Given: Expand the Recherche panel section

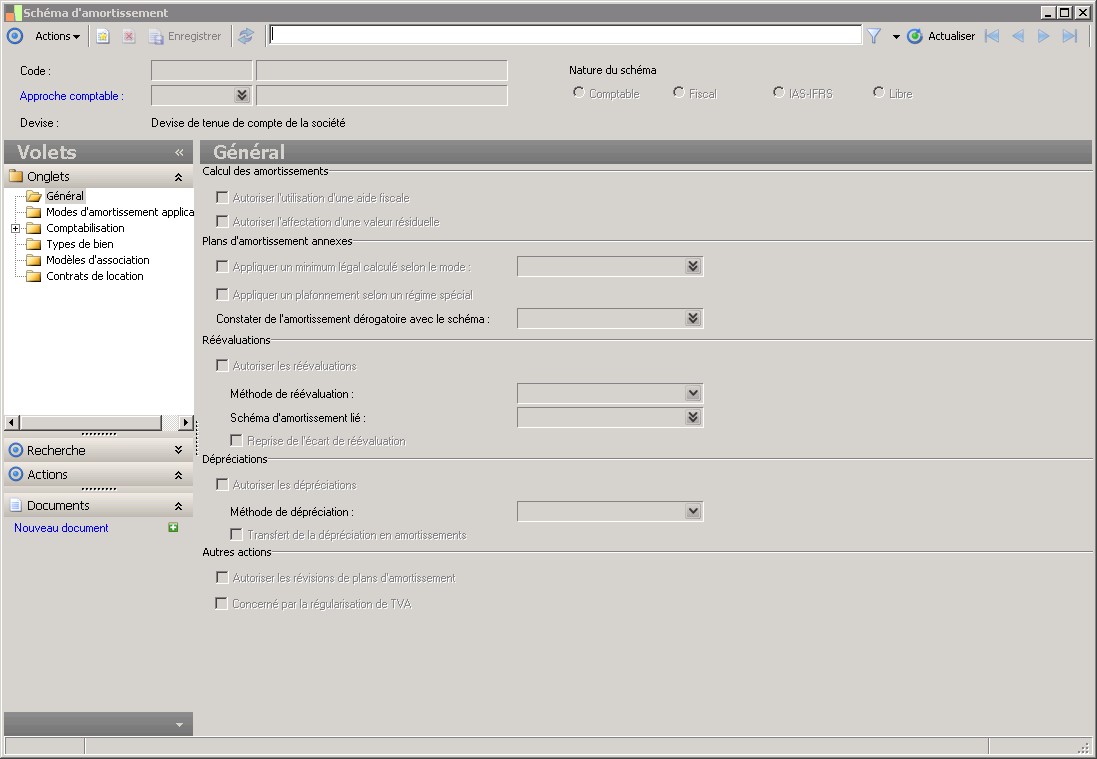Looking at the screenshot, I should click(178, 450).
